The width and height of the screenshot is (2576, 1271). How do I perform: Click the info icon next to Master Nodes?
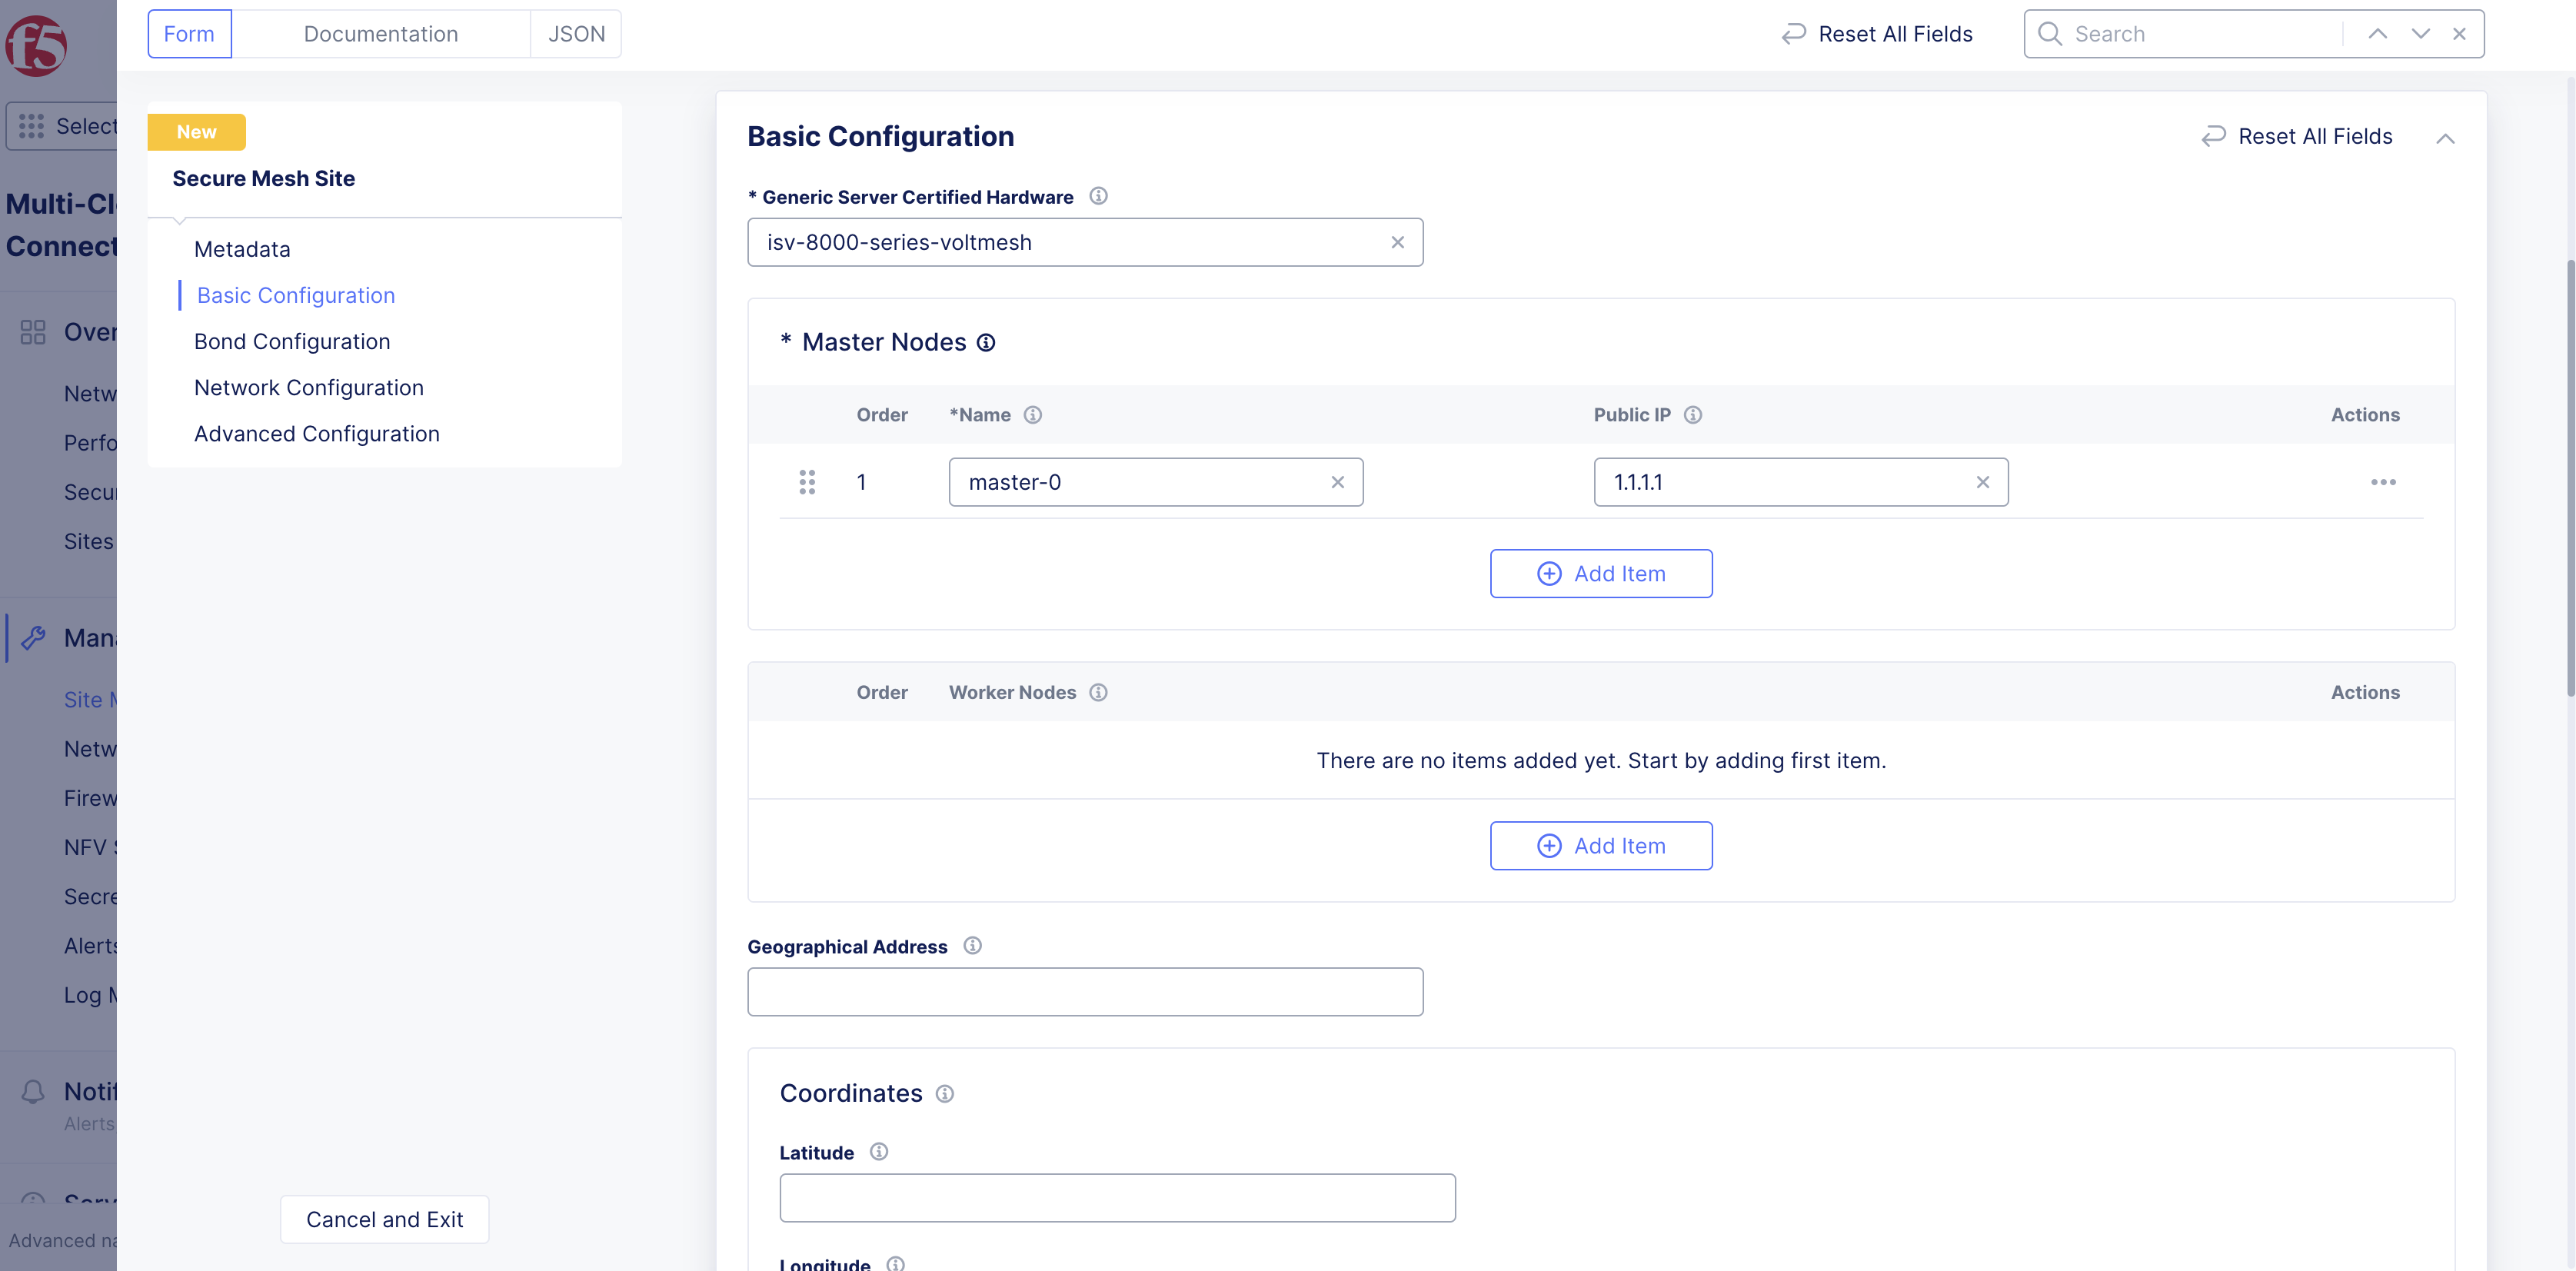click(985, 343)
